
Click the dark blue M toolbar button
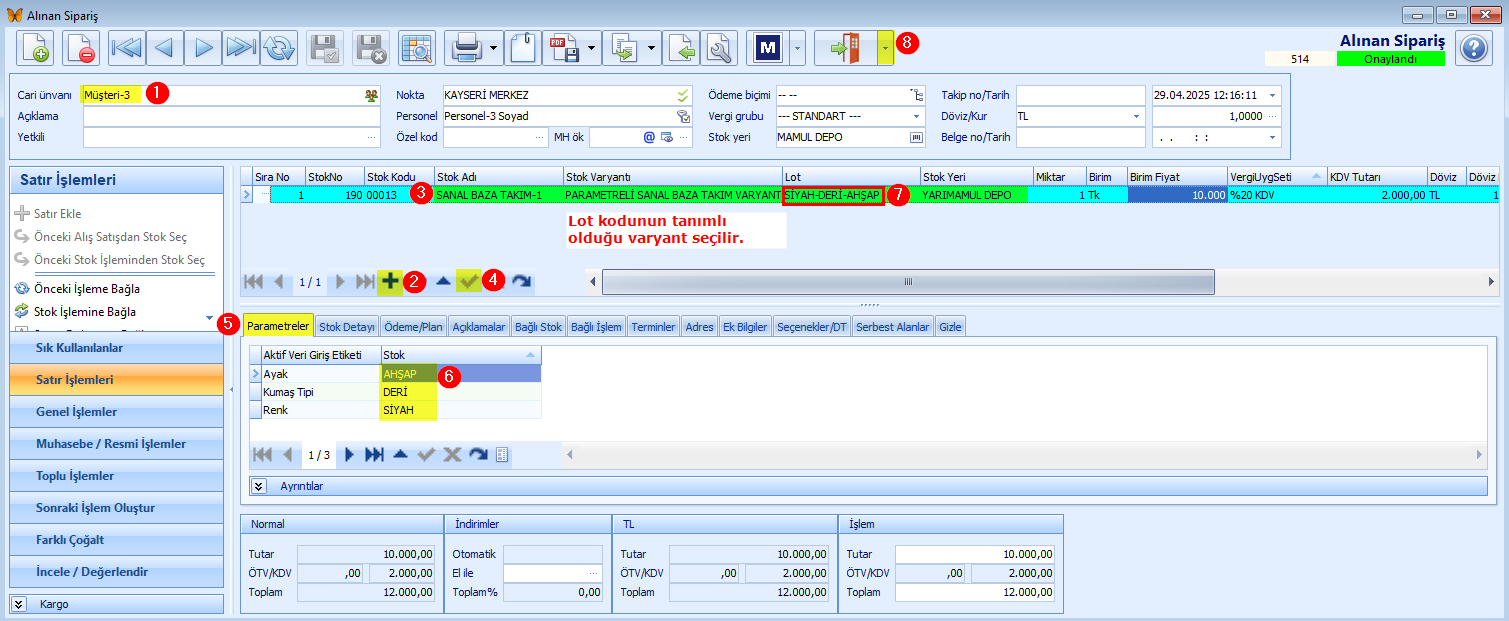pyautogui.click(x=768, y=48)
